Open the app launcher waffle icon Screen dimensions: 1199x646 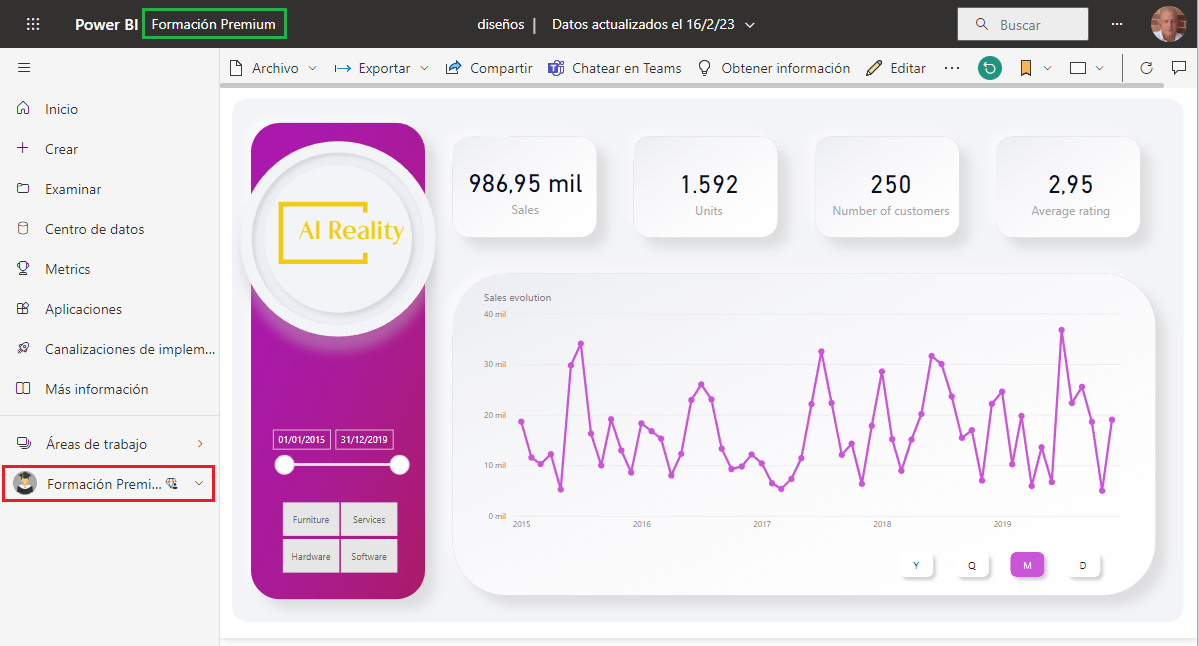(x=33, y=24)
